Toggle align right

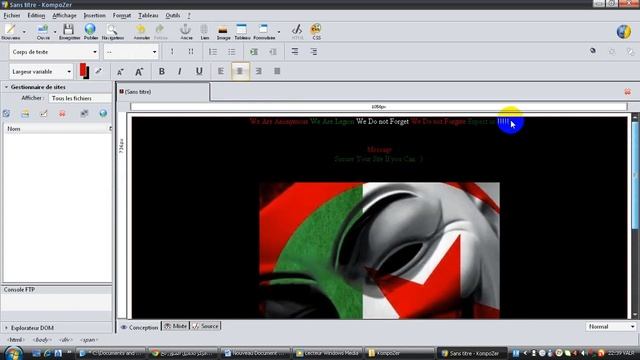pyautogui.click(x=258, y=71)
